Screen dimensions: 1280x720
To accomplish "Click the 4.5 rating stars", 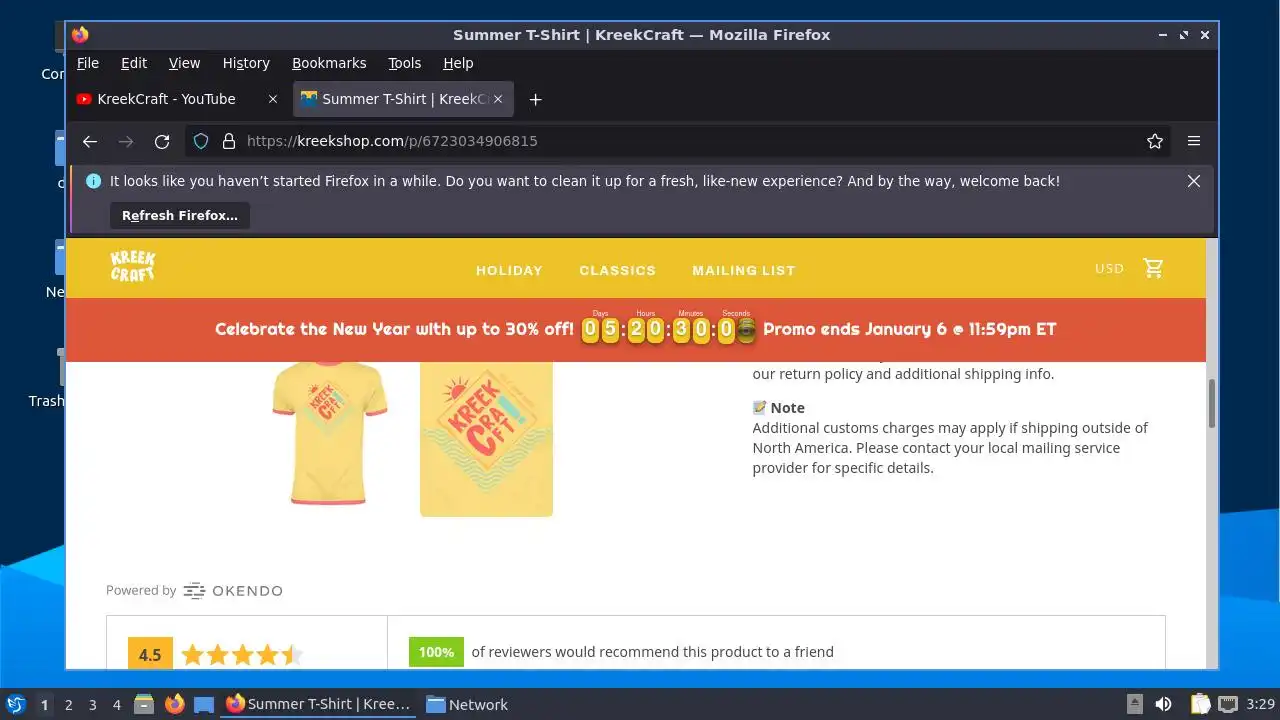I will [242, 656].
